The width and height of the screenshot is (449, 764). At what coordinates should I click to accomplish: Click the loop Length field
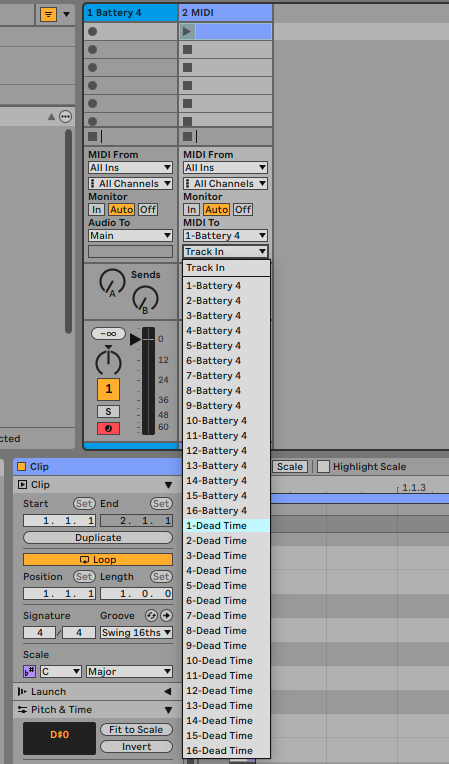[136, 594]
